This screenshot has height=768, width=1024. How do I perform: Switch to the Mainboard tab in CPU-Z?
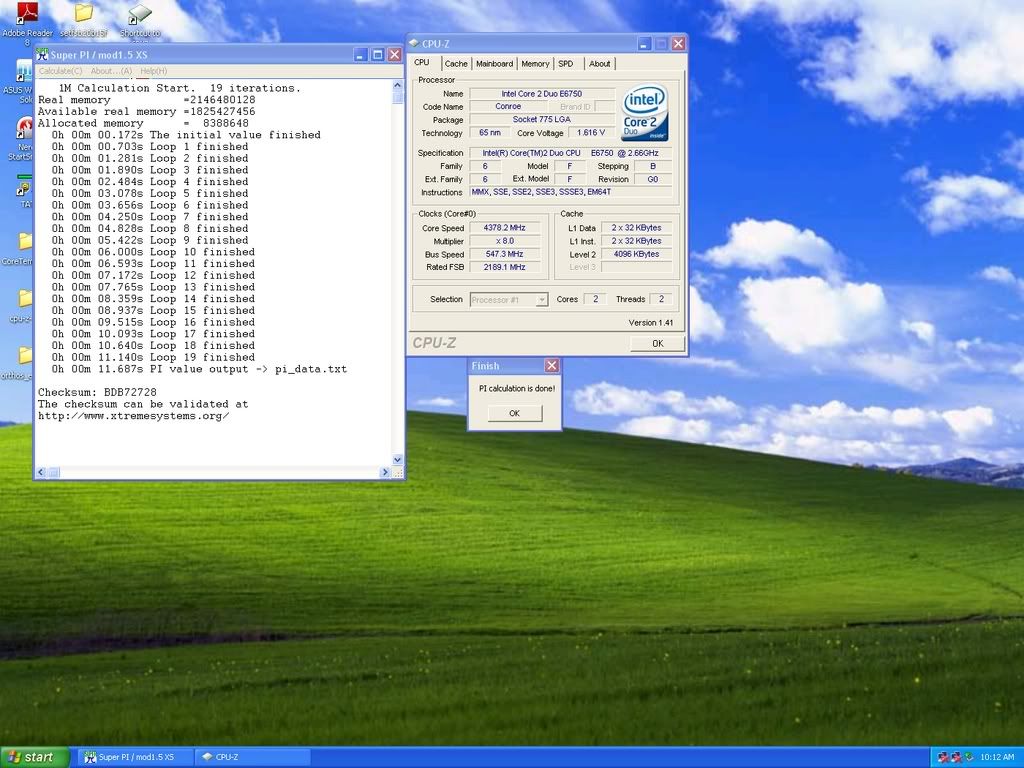[x=494, y=64]
